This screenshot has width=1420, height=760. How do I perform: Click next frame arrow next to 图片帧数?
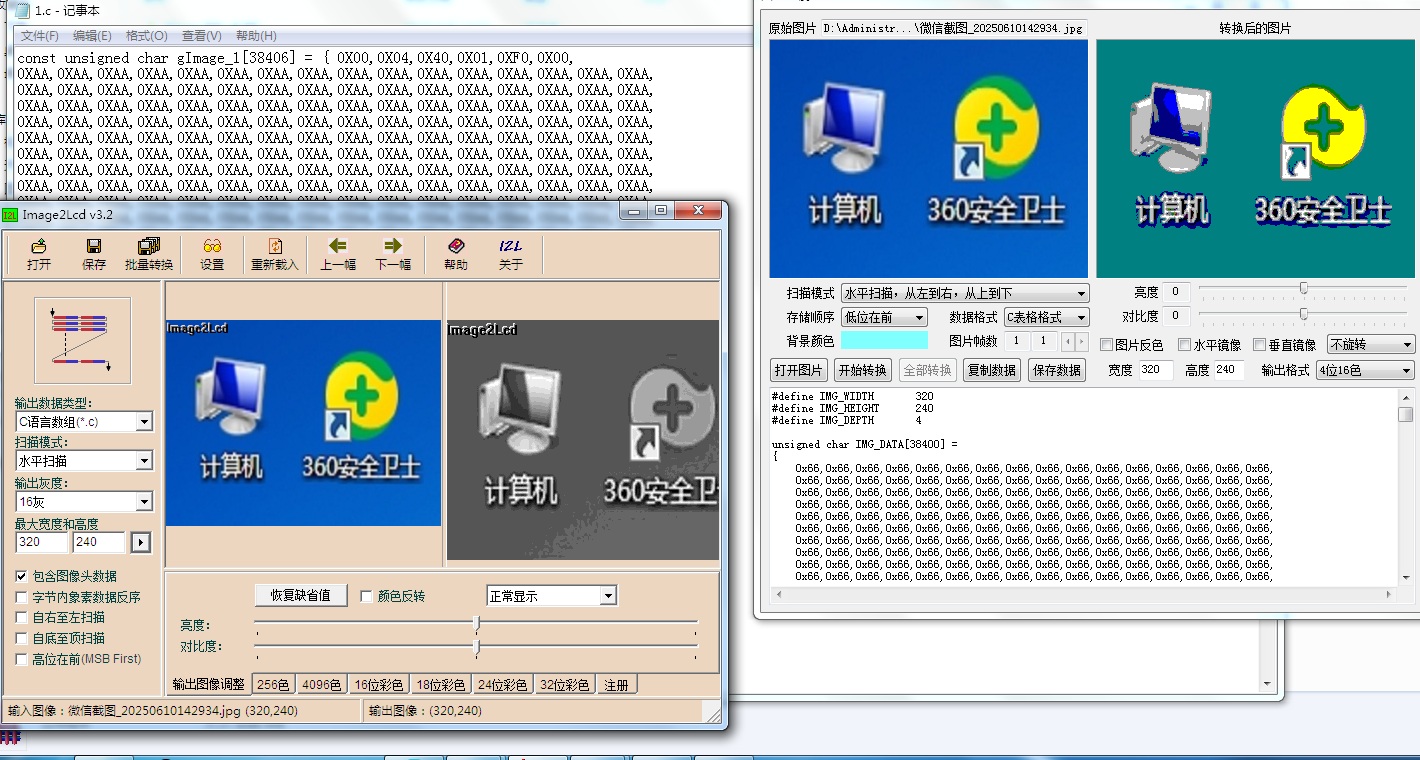click(1081, 342)
